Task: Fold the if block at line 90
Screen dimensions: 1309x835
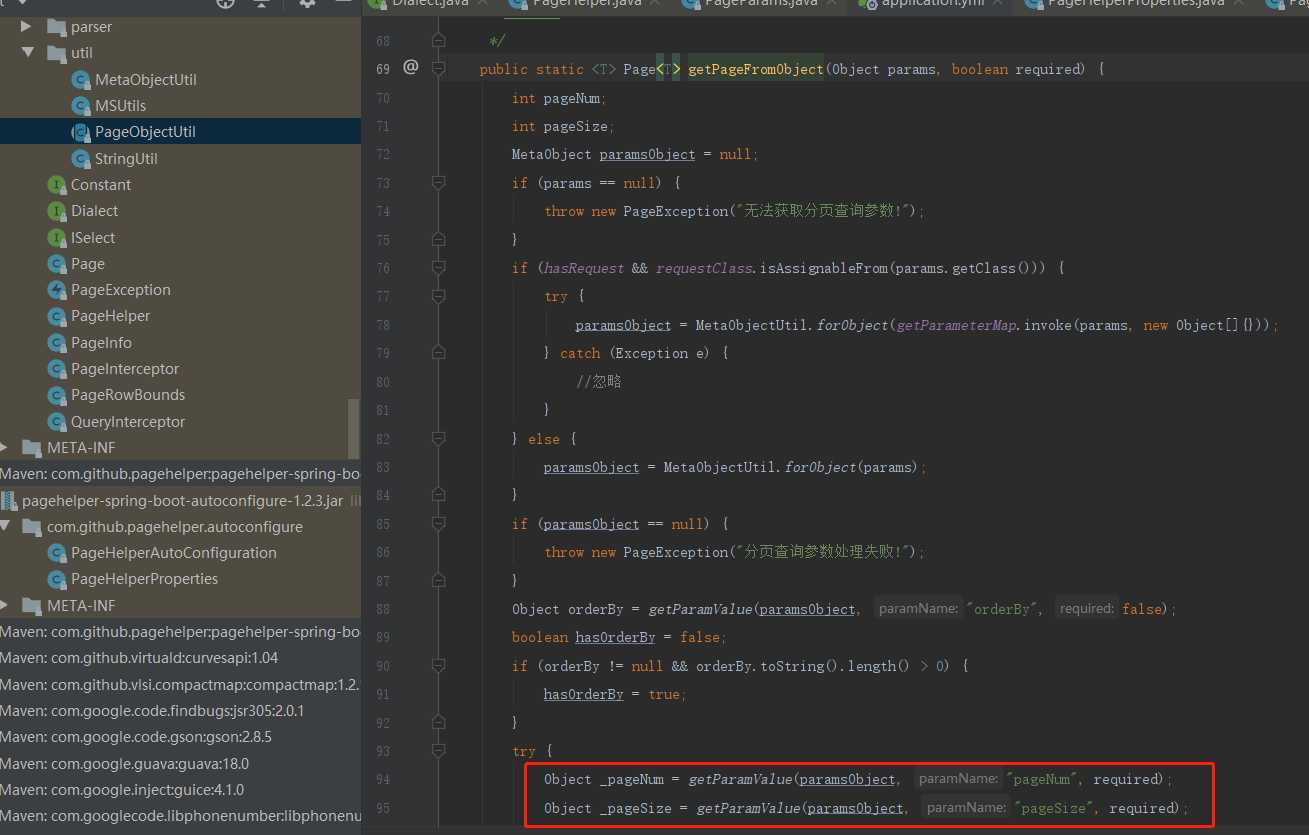Action: pyautogui.click(x=438, y=666)
